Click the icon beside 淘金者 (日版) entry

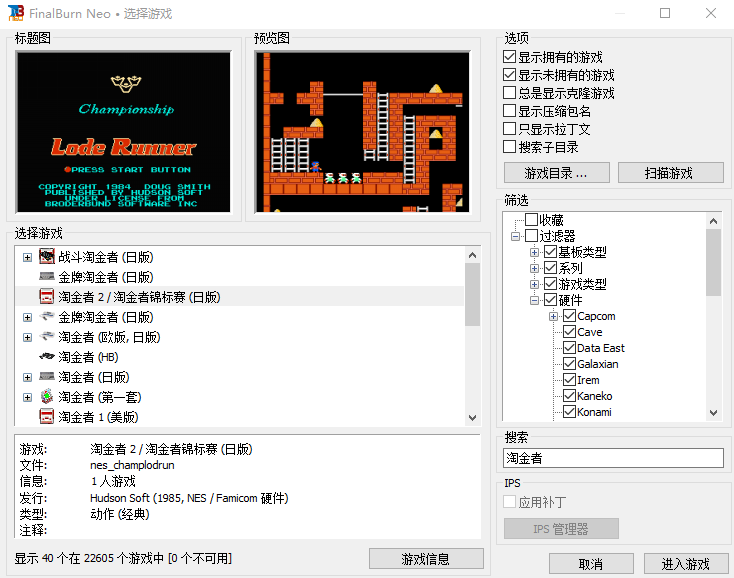[46, 377]
